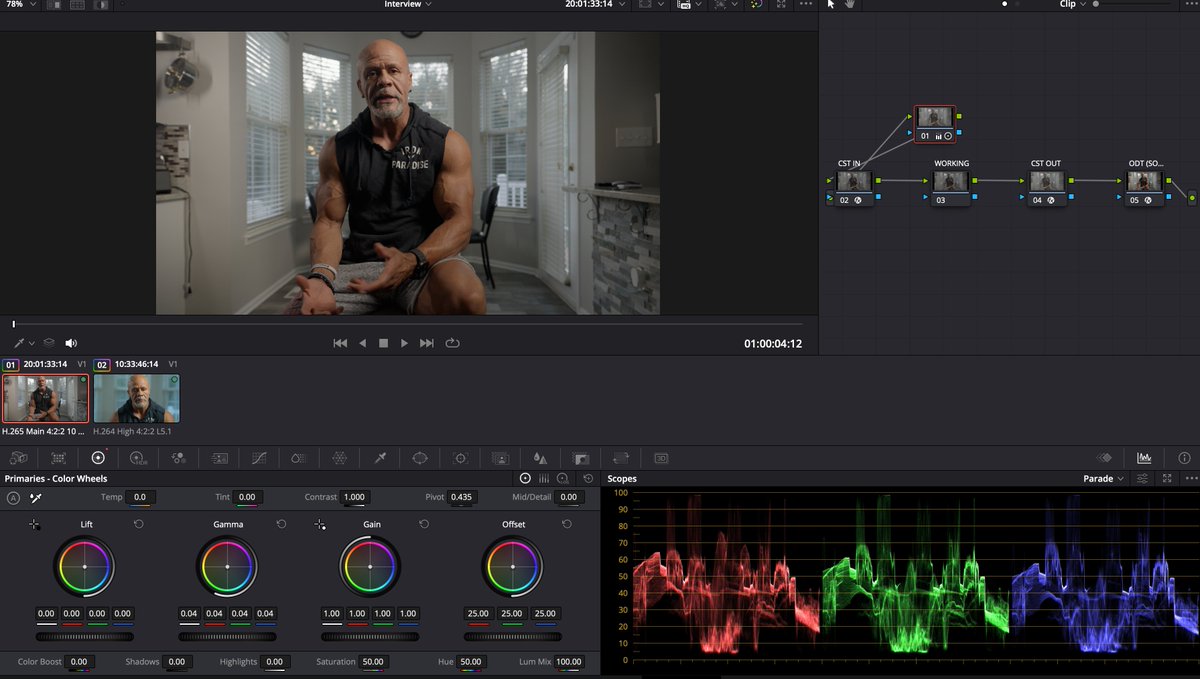This screenshot has width=1200, height=679.
Task: Open the Camera Raw palette
Action: tap(18, 457)
